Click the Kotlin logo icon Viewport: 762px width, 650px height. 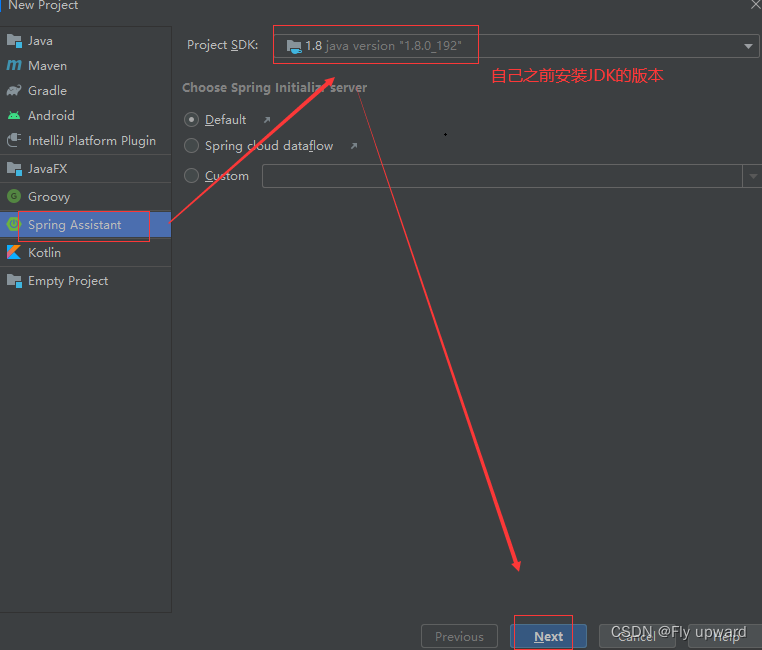coord(14,253)
